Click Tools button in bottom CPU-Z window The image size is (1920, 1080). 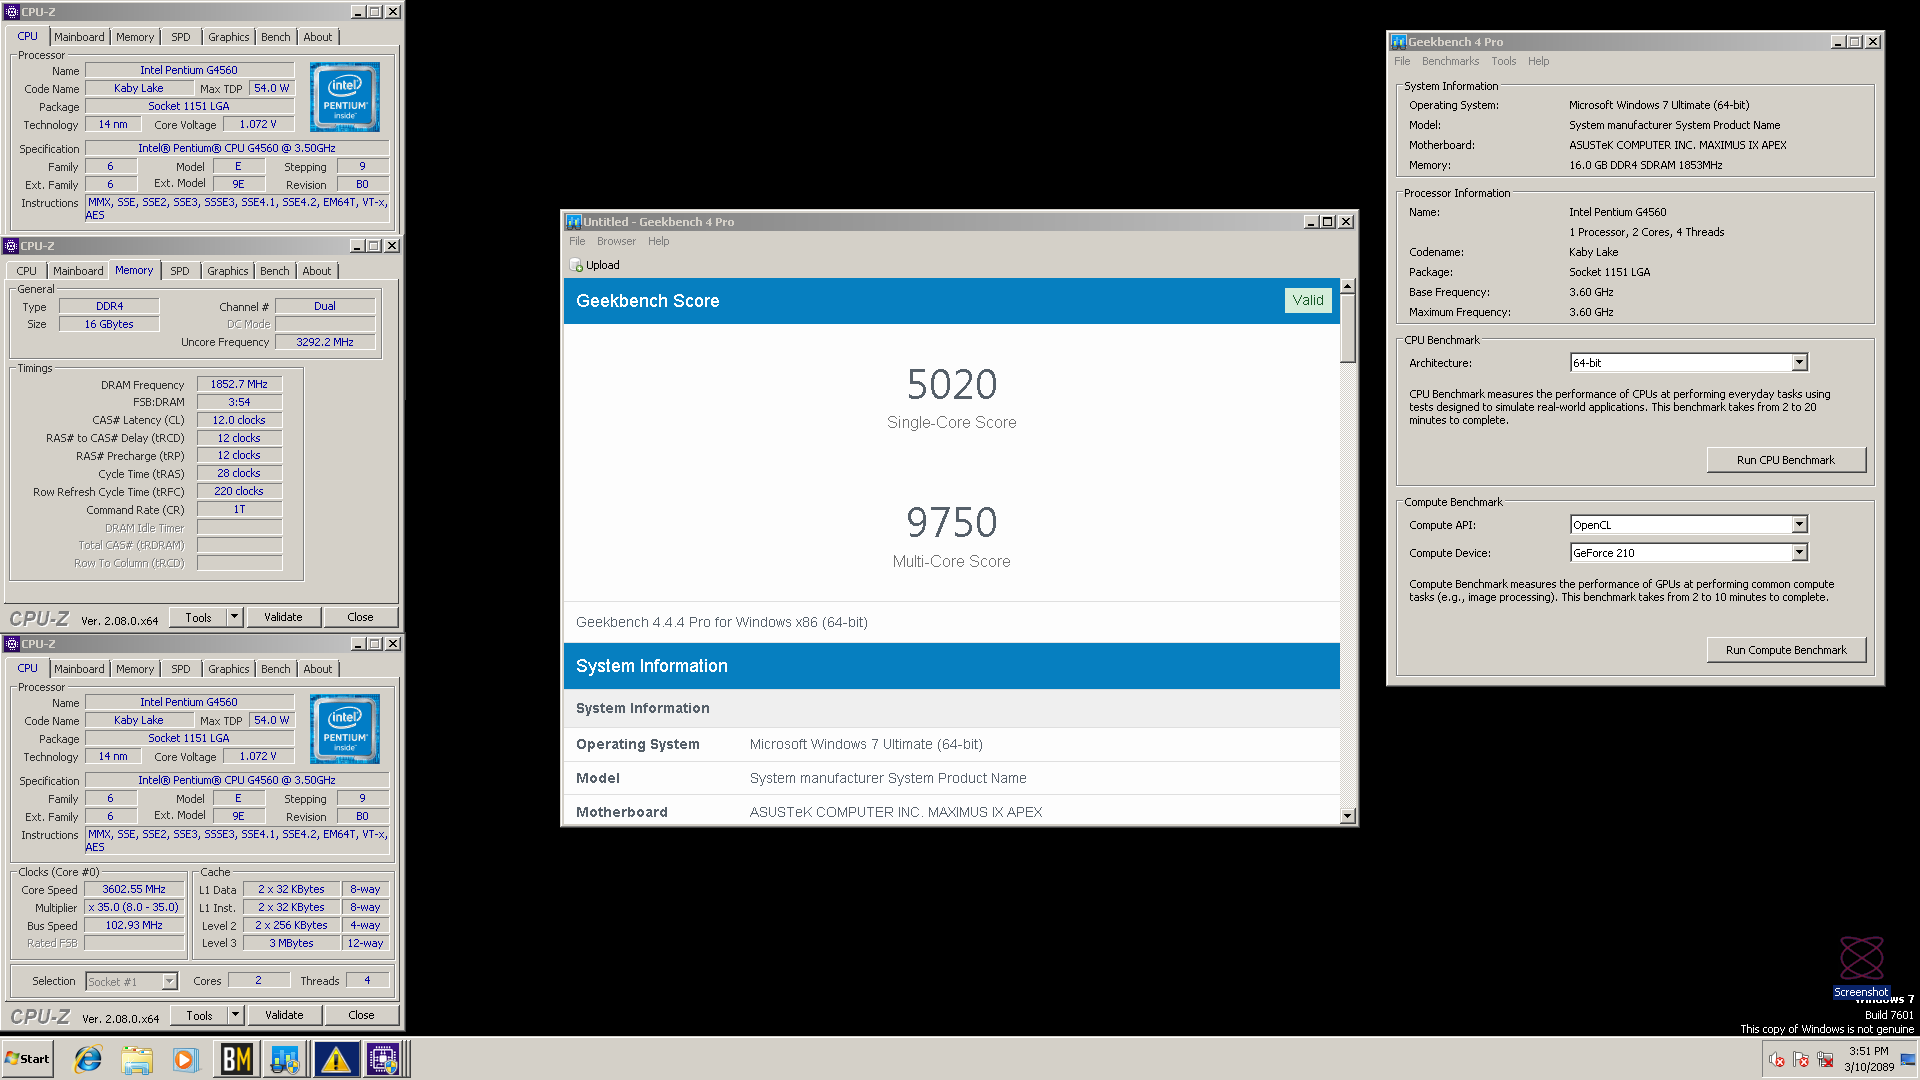pyautogui.click(x=199, y=1015)
